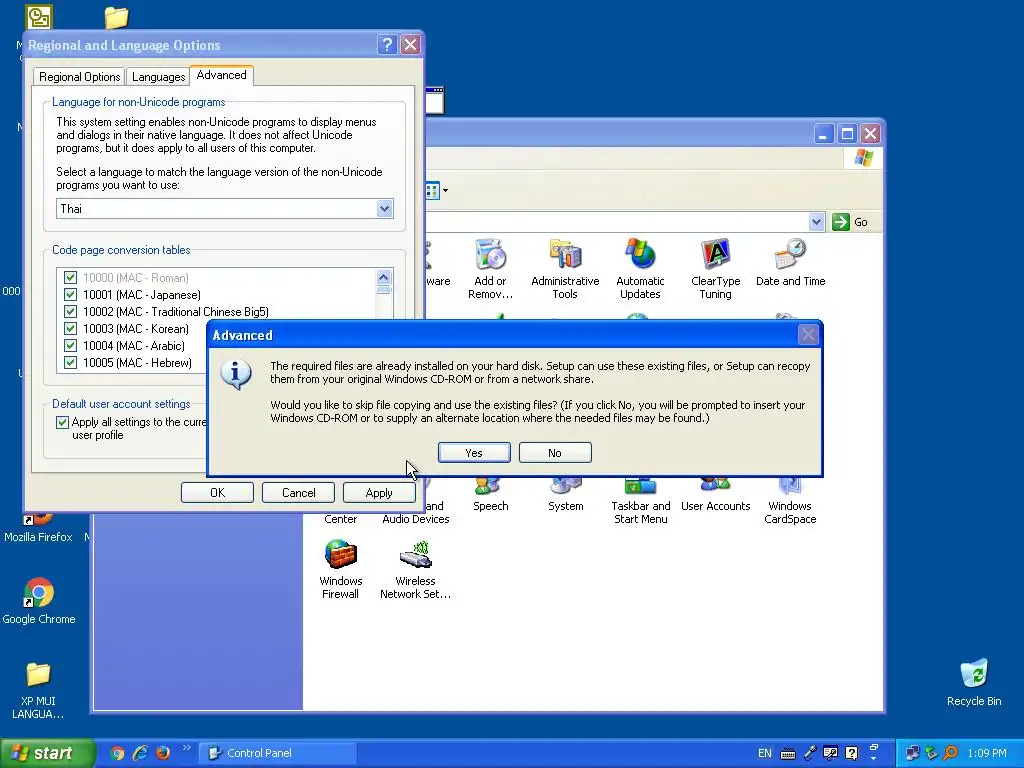
Task: Click the language bar help icon
Action: pos(852,753)
